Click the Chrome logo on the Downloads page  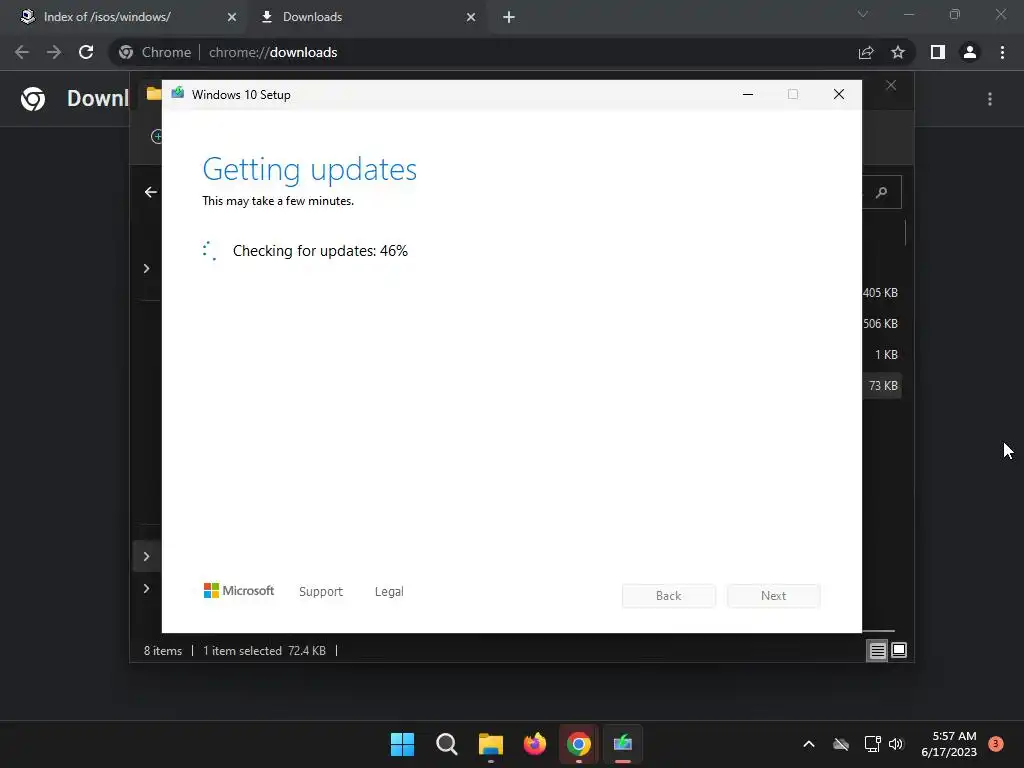click(x=33, y=99)
